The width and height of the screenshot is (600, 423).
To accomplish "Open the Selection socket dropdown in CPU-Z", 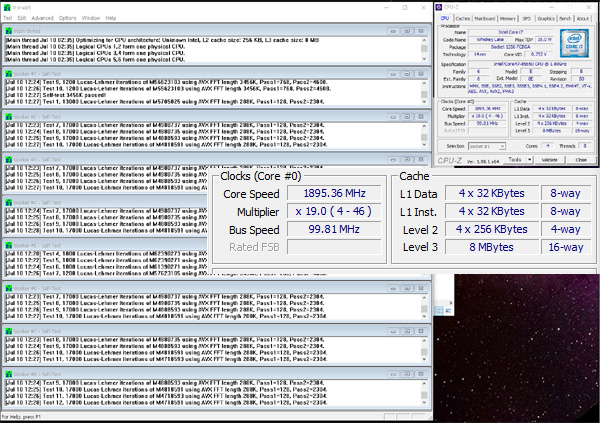I will coord(487,146).
